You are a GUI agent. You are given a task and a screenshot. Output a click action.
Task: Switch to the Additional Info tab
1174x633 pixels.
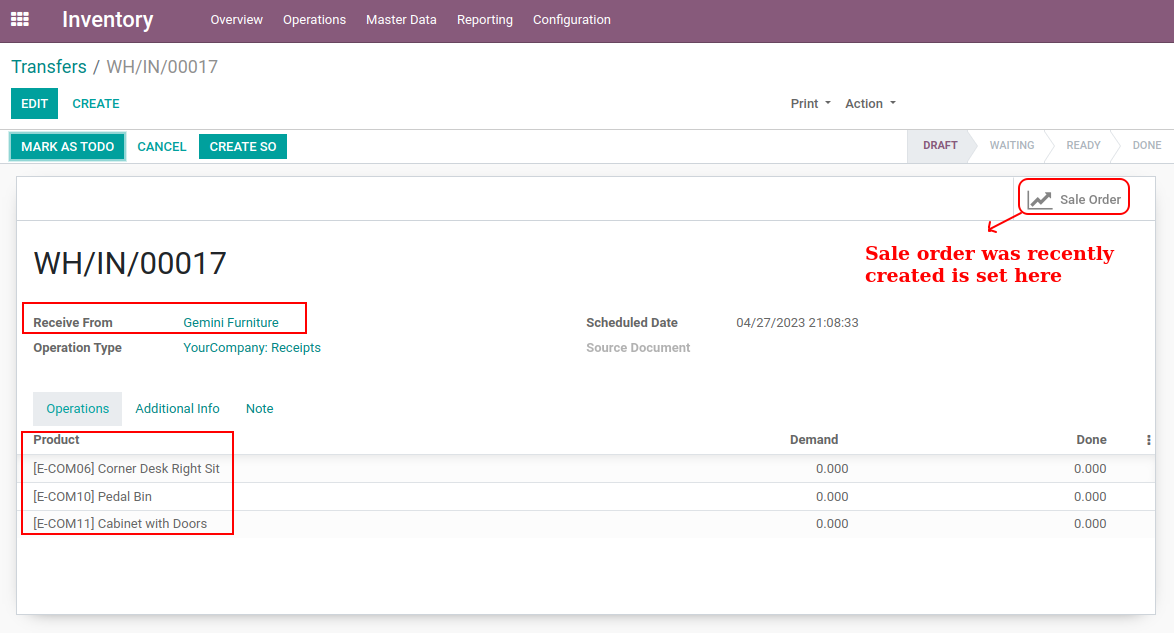point(177,409)
